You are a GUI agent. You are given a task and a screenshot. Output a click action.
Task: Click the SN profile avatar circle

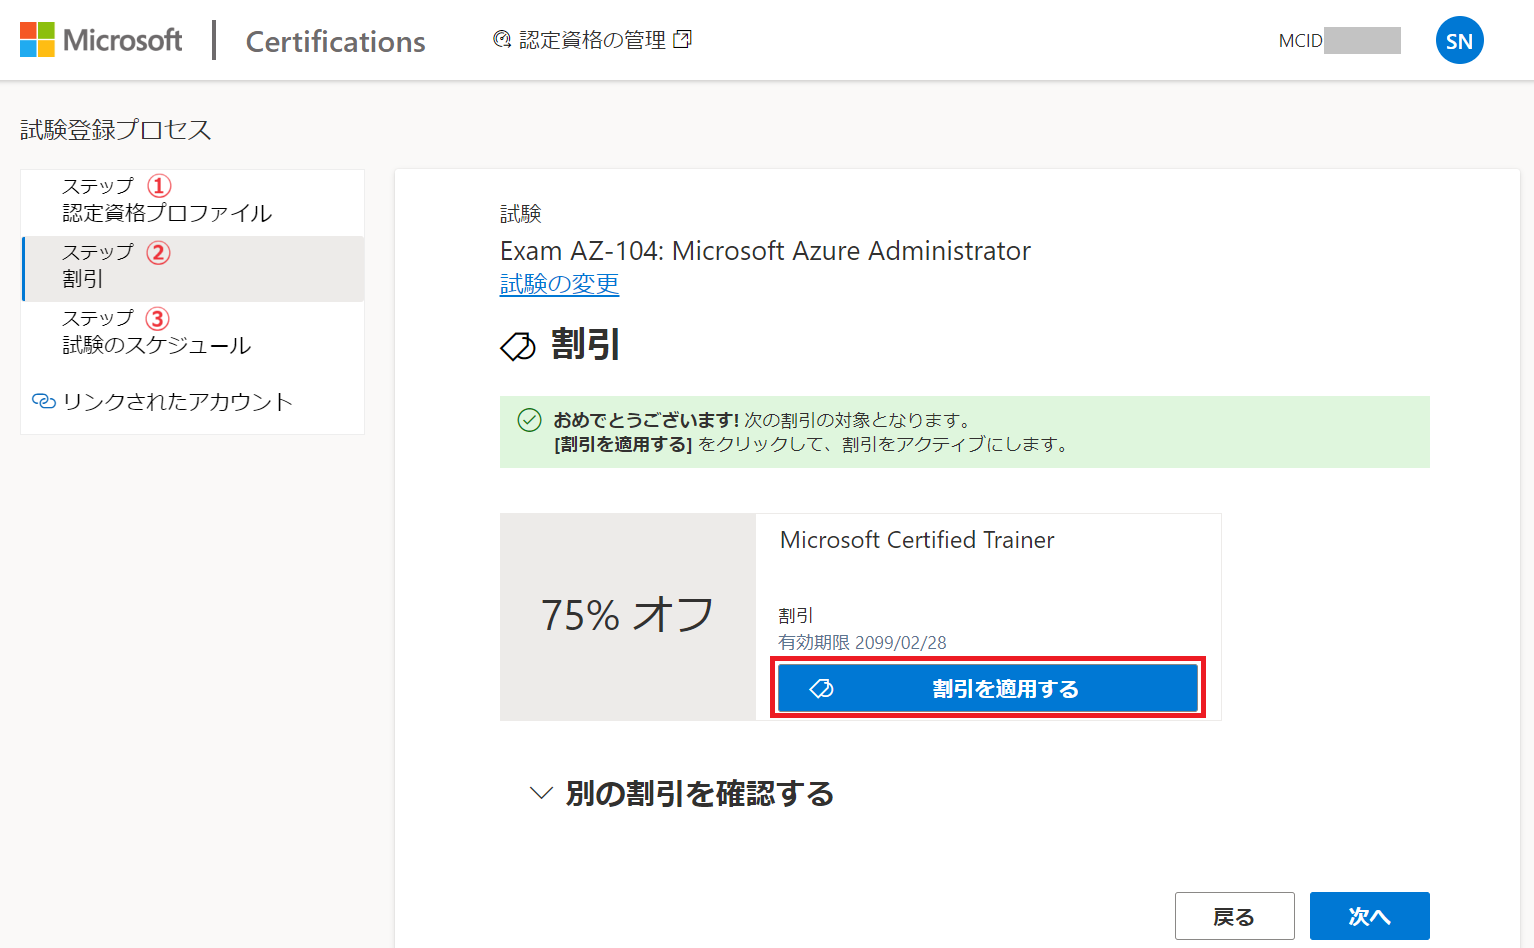point(1459,40)
